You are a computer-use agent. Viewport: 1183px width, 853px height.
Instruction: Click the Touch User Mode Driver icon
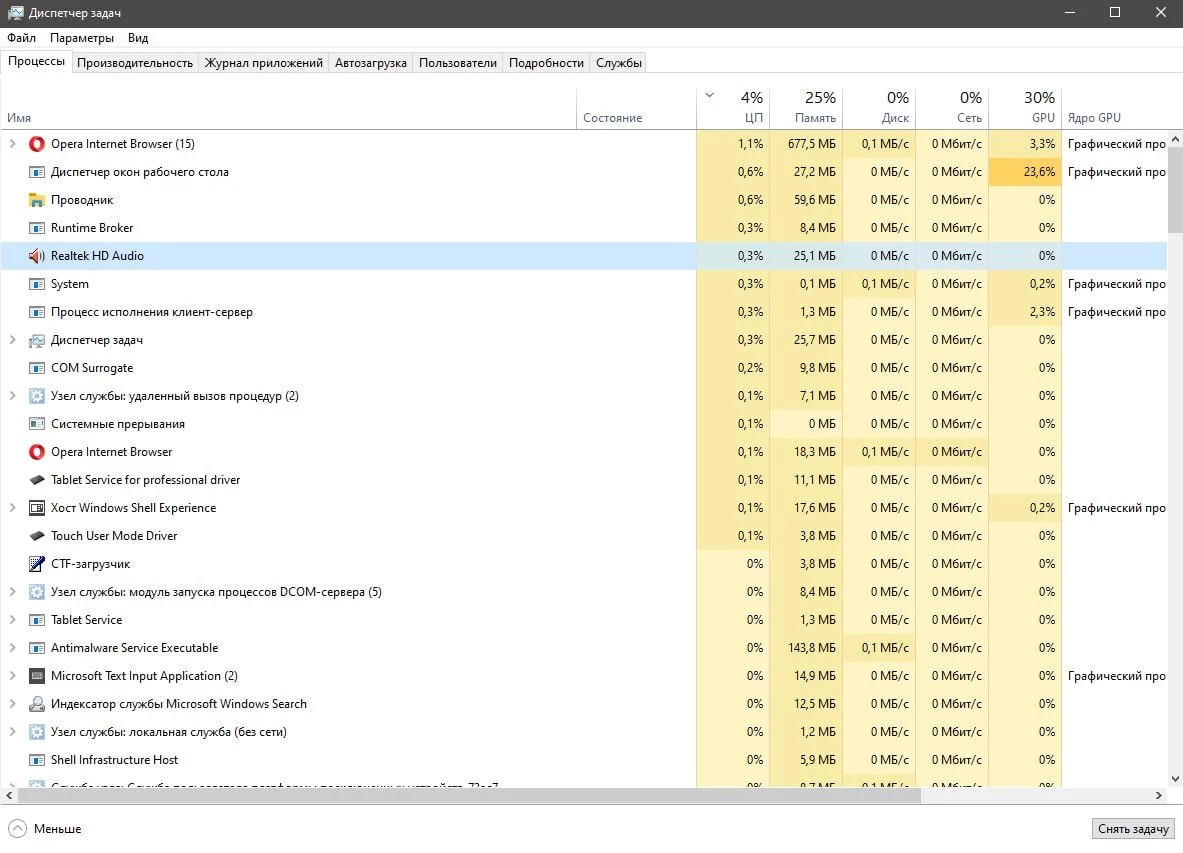(x=36, y=535)
